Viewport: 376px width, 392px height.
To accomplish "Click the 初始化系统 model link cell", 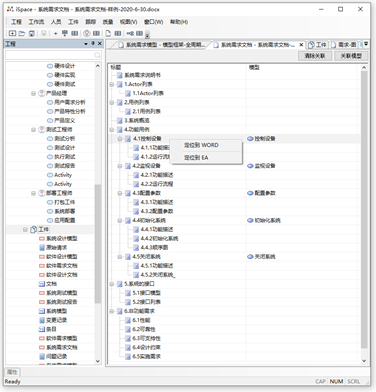I will click(264, 220).
